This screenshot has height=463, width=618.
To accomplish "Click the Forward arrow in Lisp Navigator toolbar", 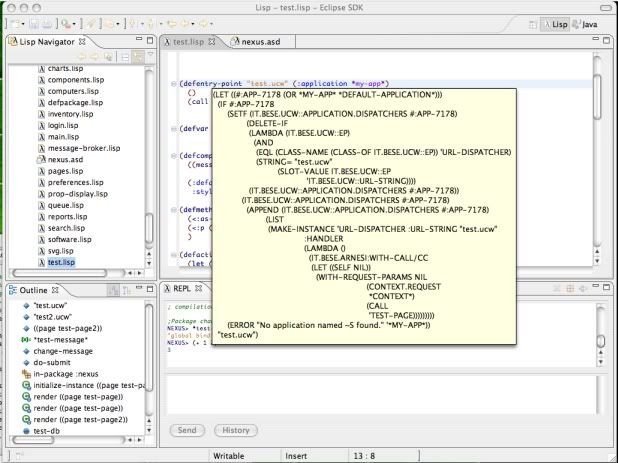I will (95, 57).
